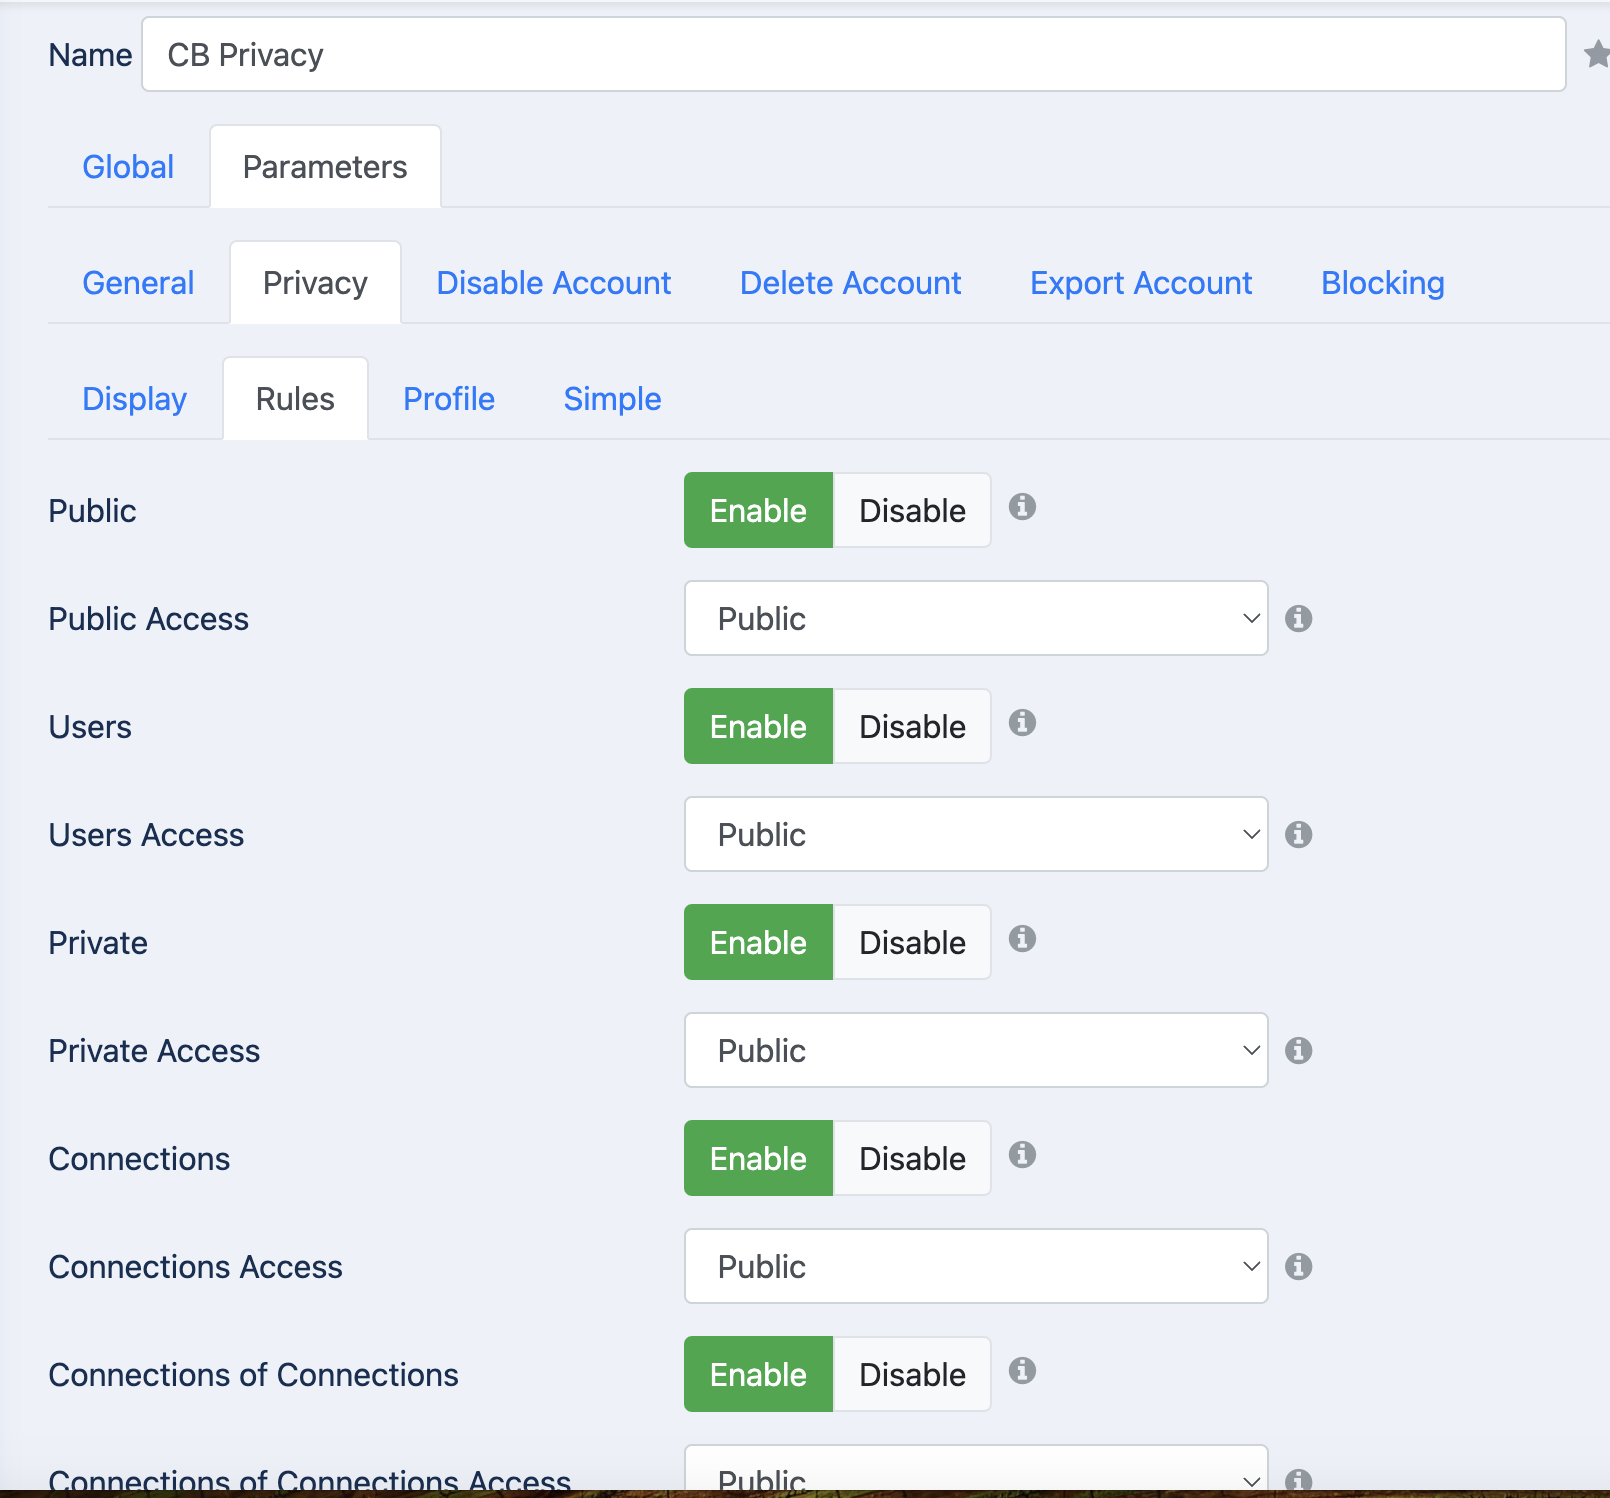This screenshot has height=1498, width=1610.
Task: Enable Connections of Connections rule
Action: pyautogui.click(x=758, y=1374)
